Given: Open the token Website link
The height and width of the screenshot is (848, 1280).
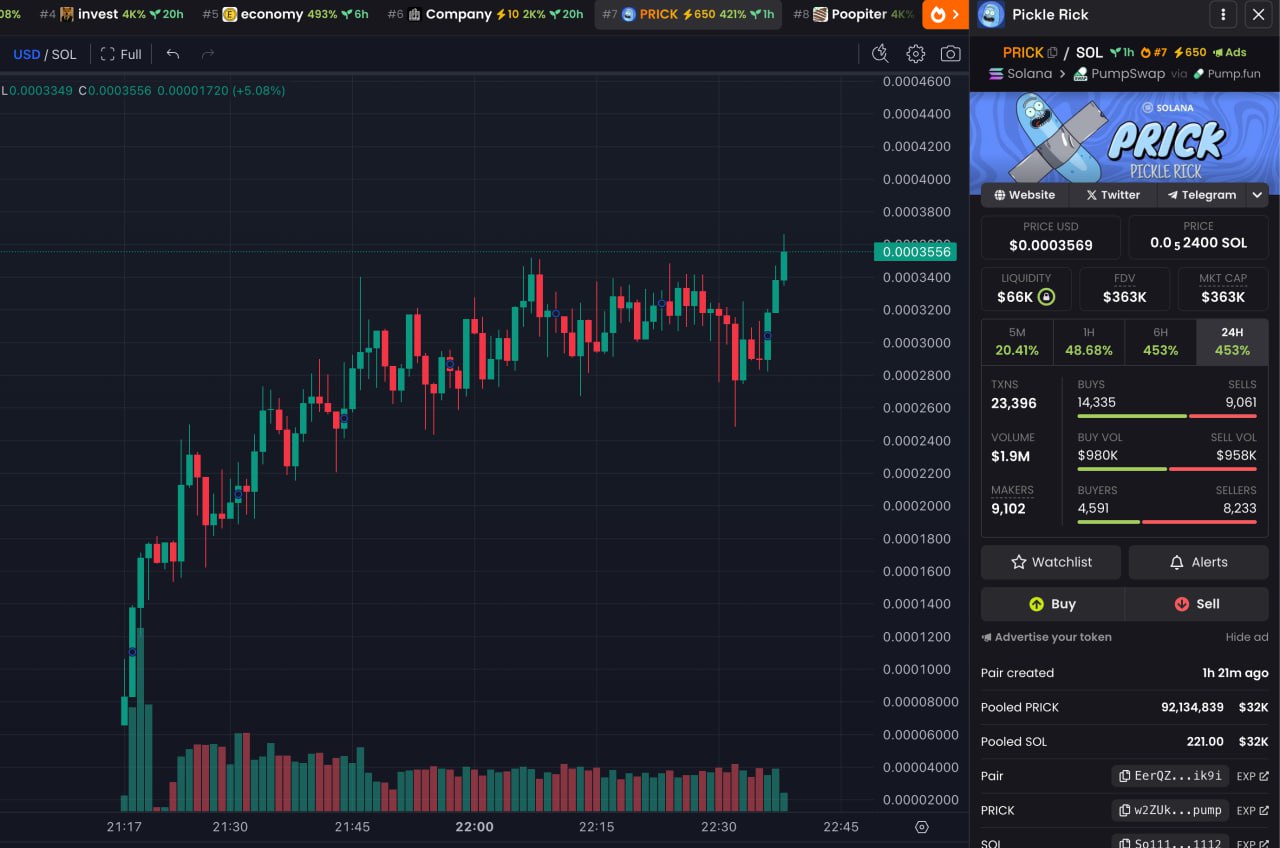Looking at the screenshot, I should [x=1025, y=195].
